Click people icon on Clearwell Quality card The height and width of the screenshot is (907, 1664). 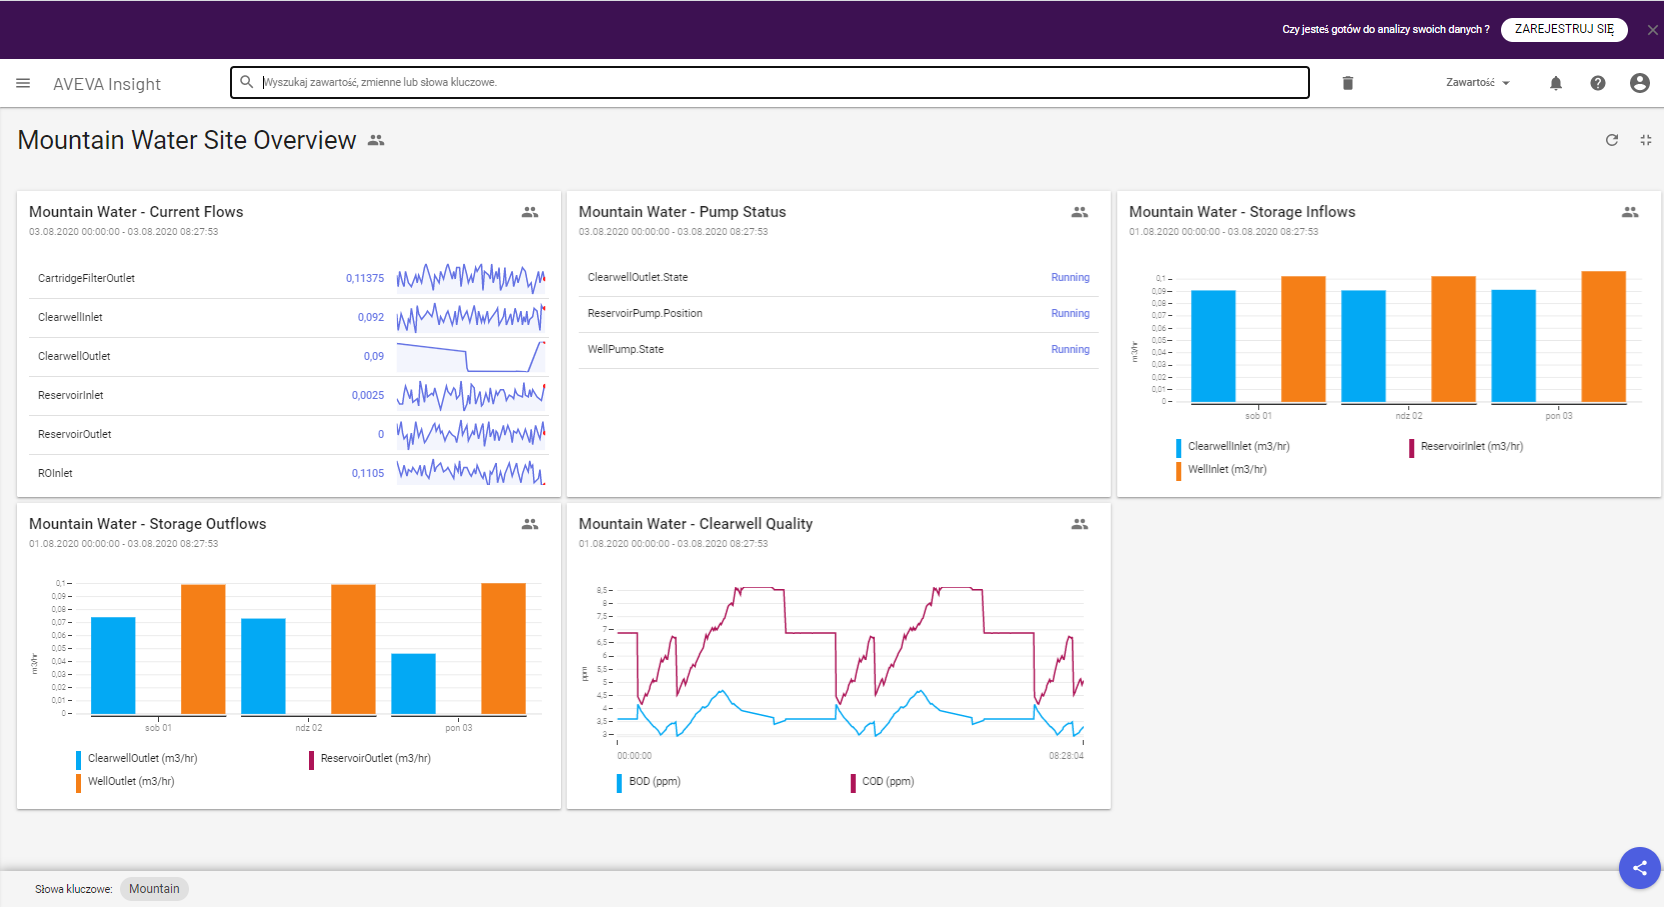tap(1080, 524)
